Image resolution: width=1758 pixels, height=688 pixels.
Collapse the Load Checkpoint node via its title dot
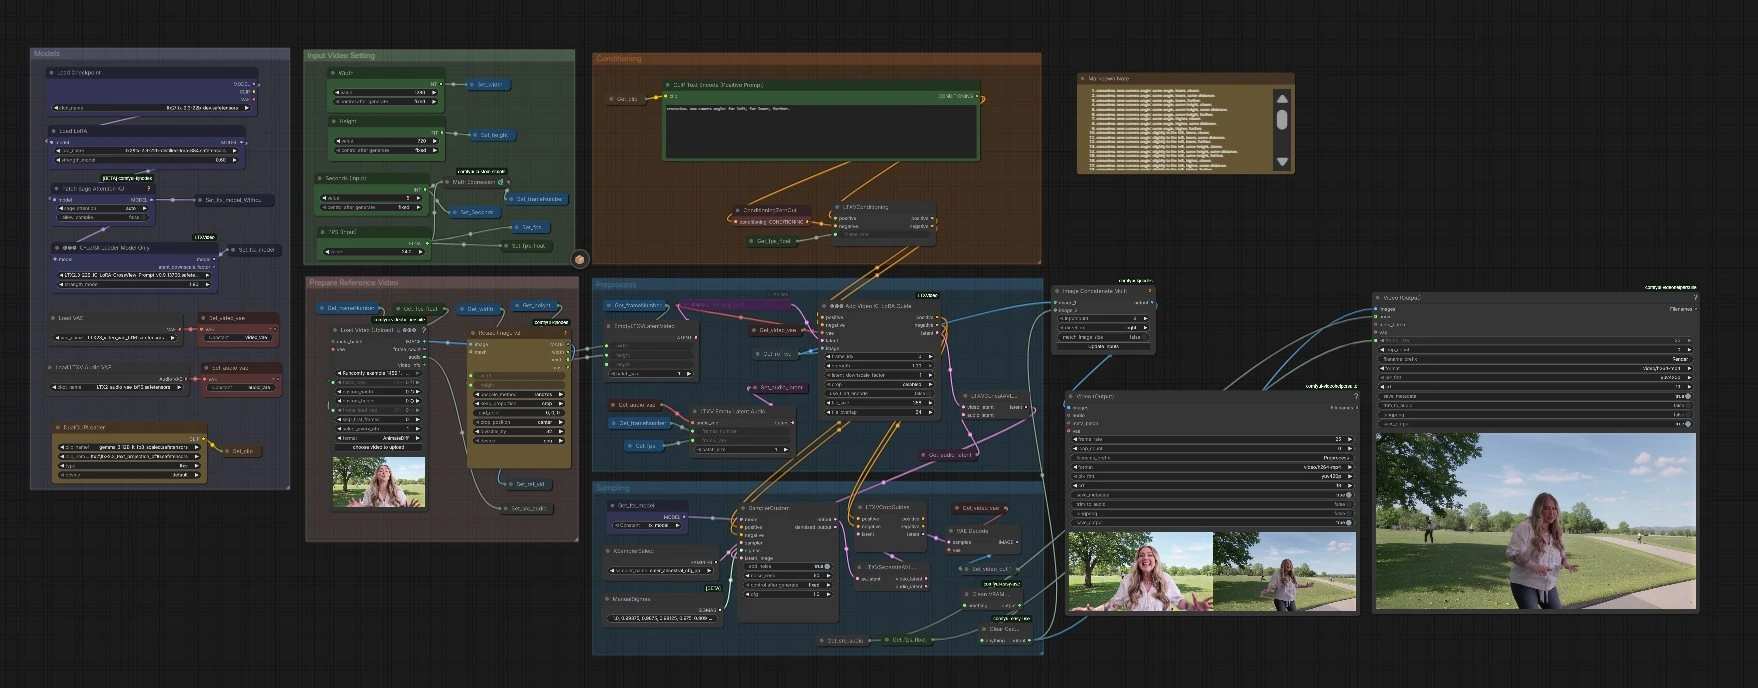pos(52,73)
